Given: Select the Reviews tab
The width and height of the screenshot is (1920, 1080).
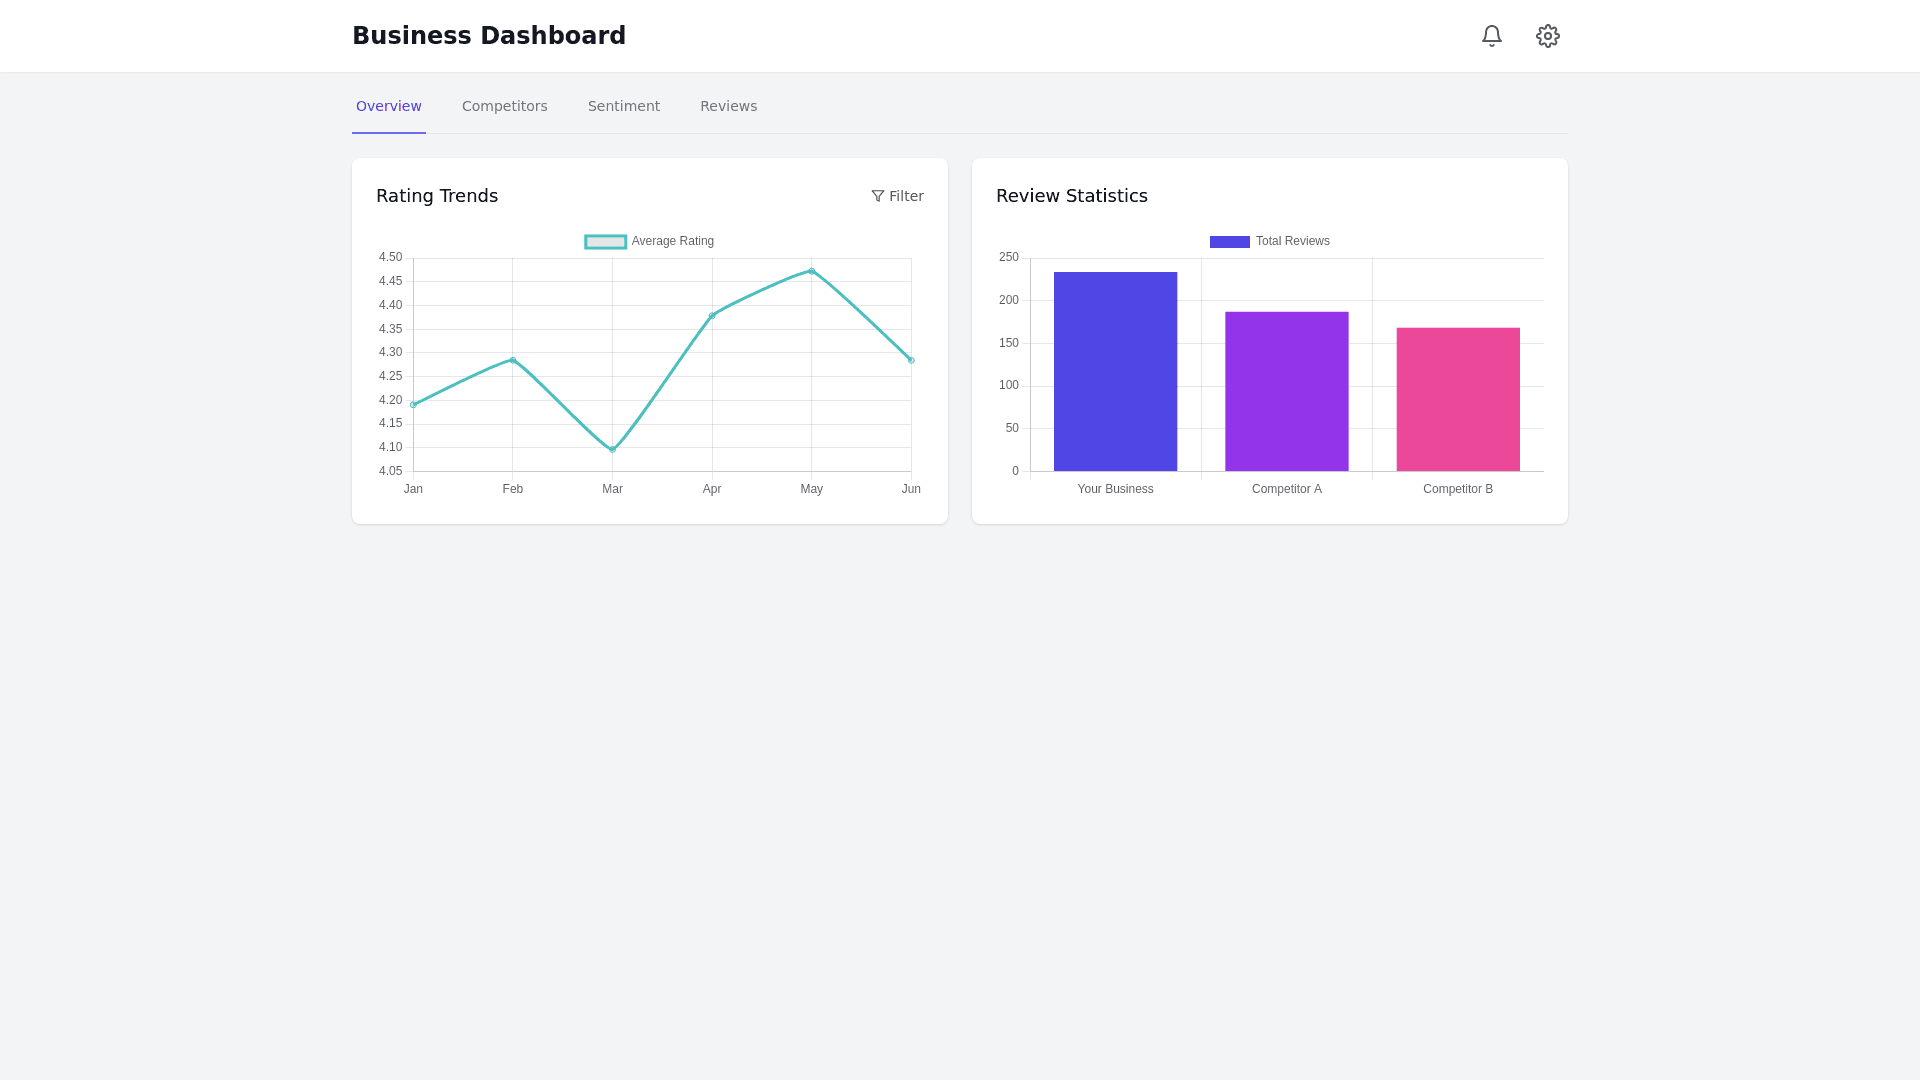Looking at the screenshot, I should [728, 106].
